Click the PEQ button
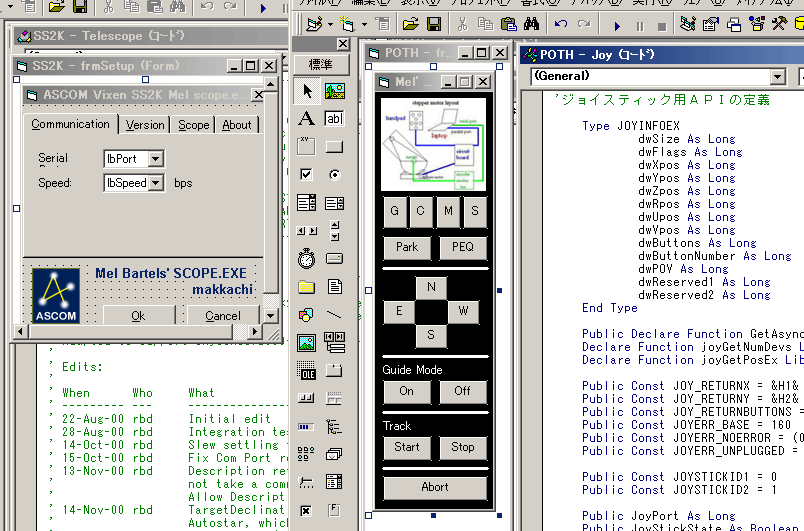This screenshot has height=531, width=804. [x=463, y=248]
